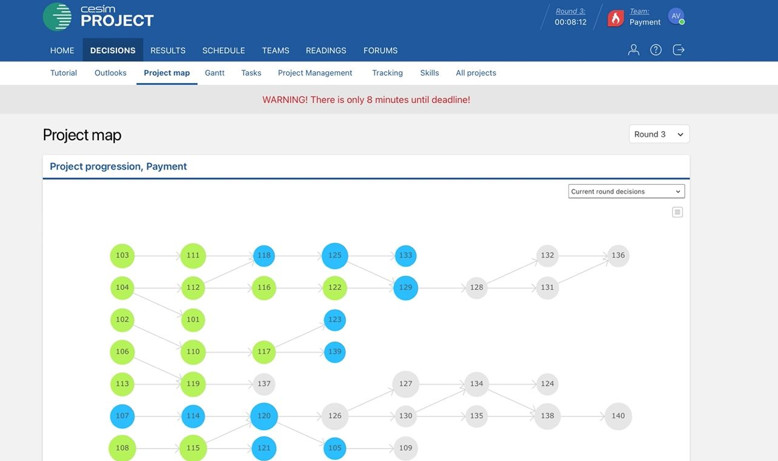Image resolution: width=778 pixels, height=461 pixels.
Task: Select green task node 103
Action: click(122, 256)
